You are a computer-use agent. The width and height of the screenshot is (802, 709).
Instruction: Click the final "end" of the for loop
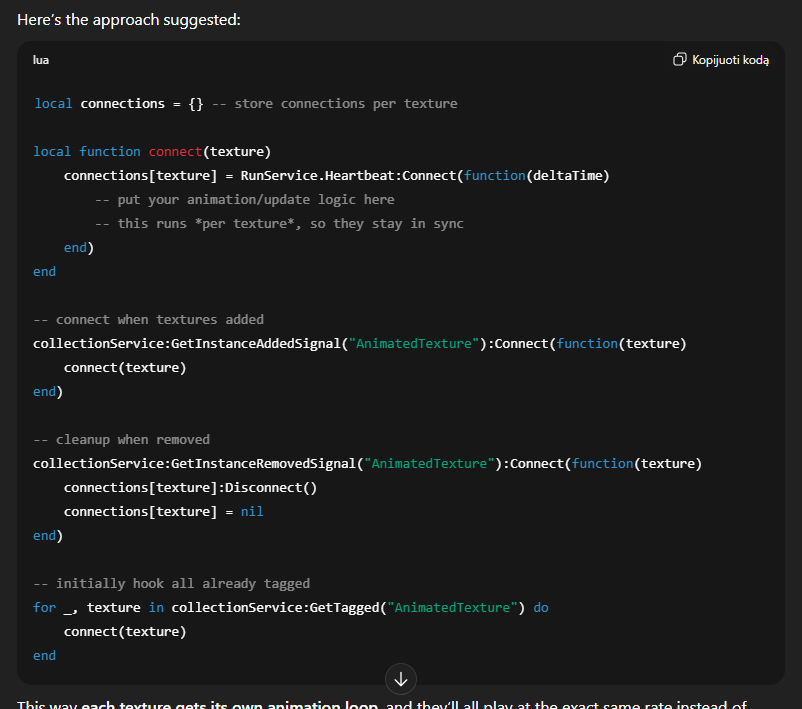[44, 655]
